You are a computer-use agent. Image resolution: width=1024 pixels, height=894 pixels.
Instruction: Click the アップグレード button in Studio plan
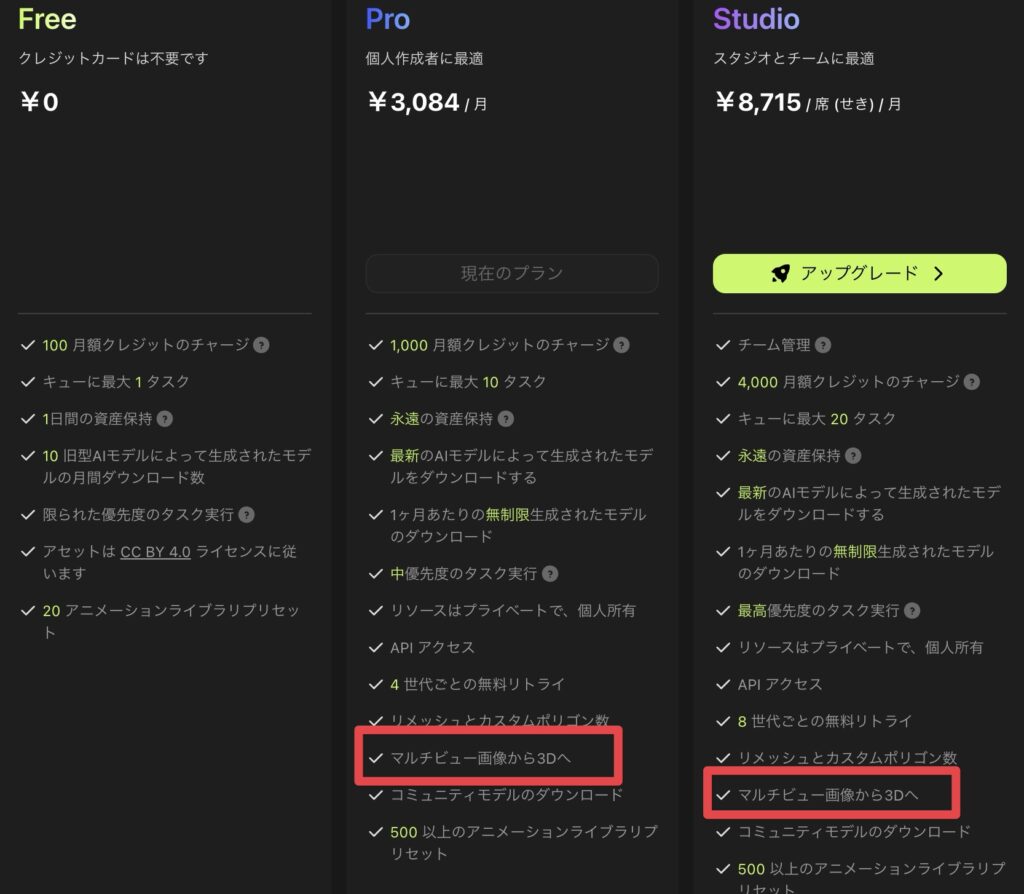859,273
